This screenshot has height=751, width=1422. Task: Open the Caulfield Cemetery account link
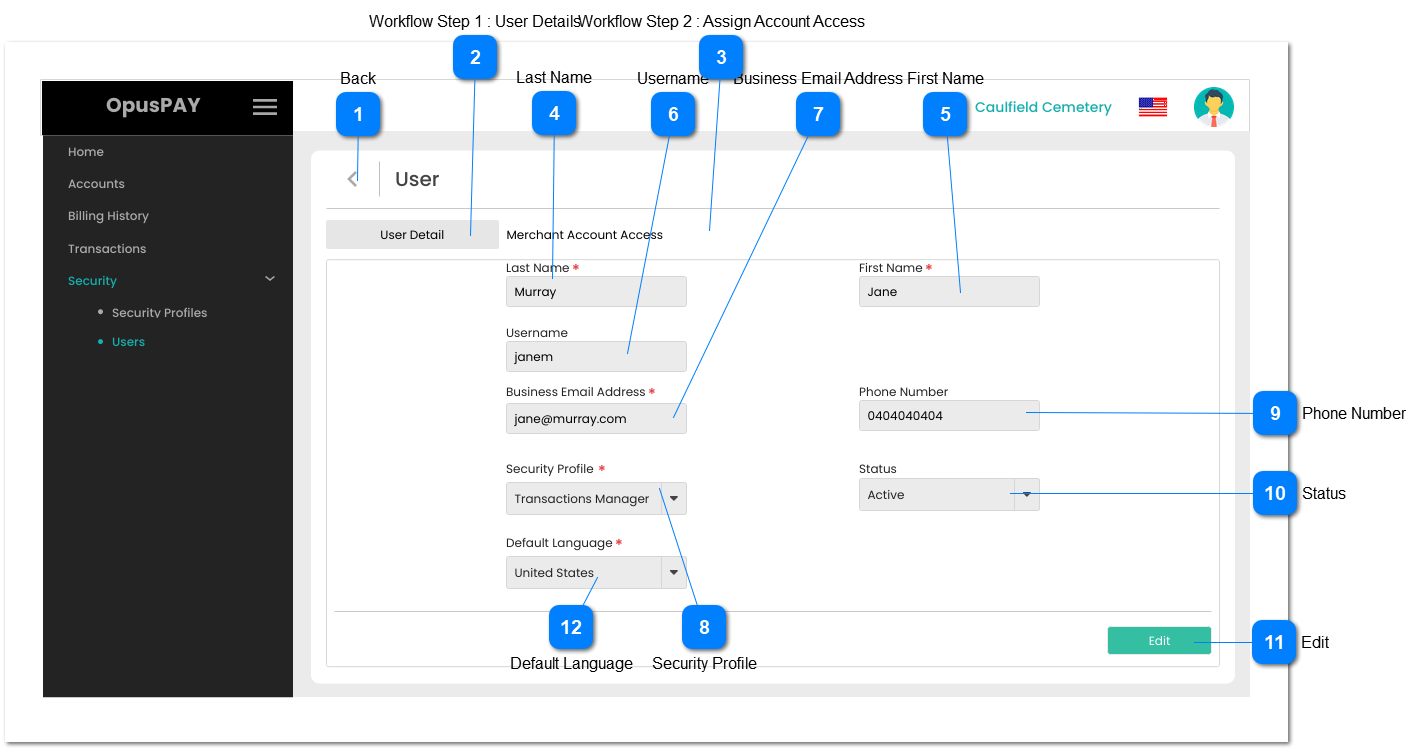point(1043,106)
